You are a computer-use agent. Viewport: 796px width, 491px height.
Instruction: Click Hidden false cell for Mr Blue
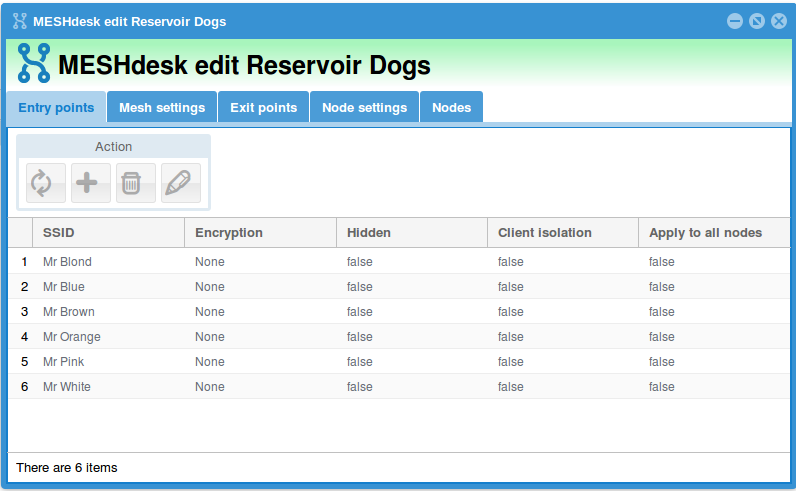point(412,286)
